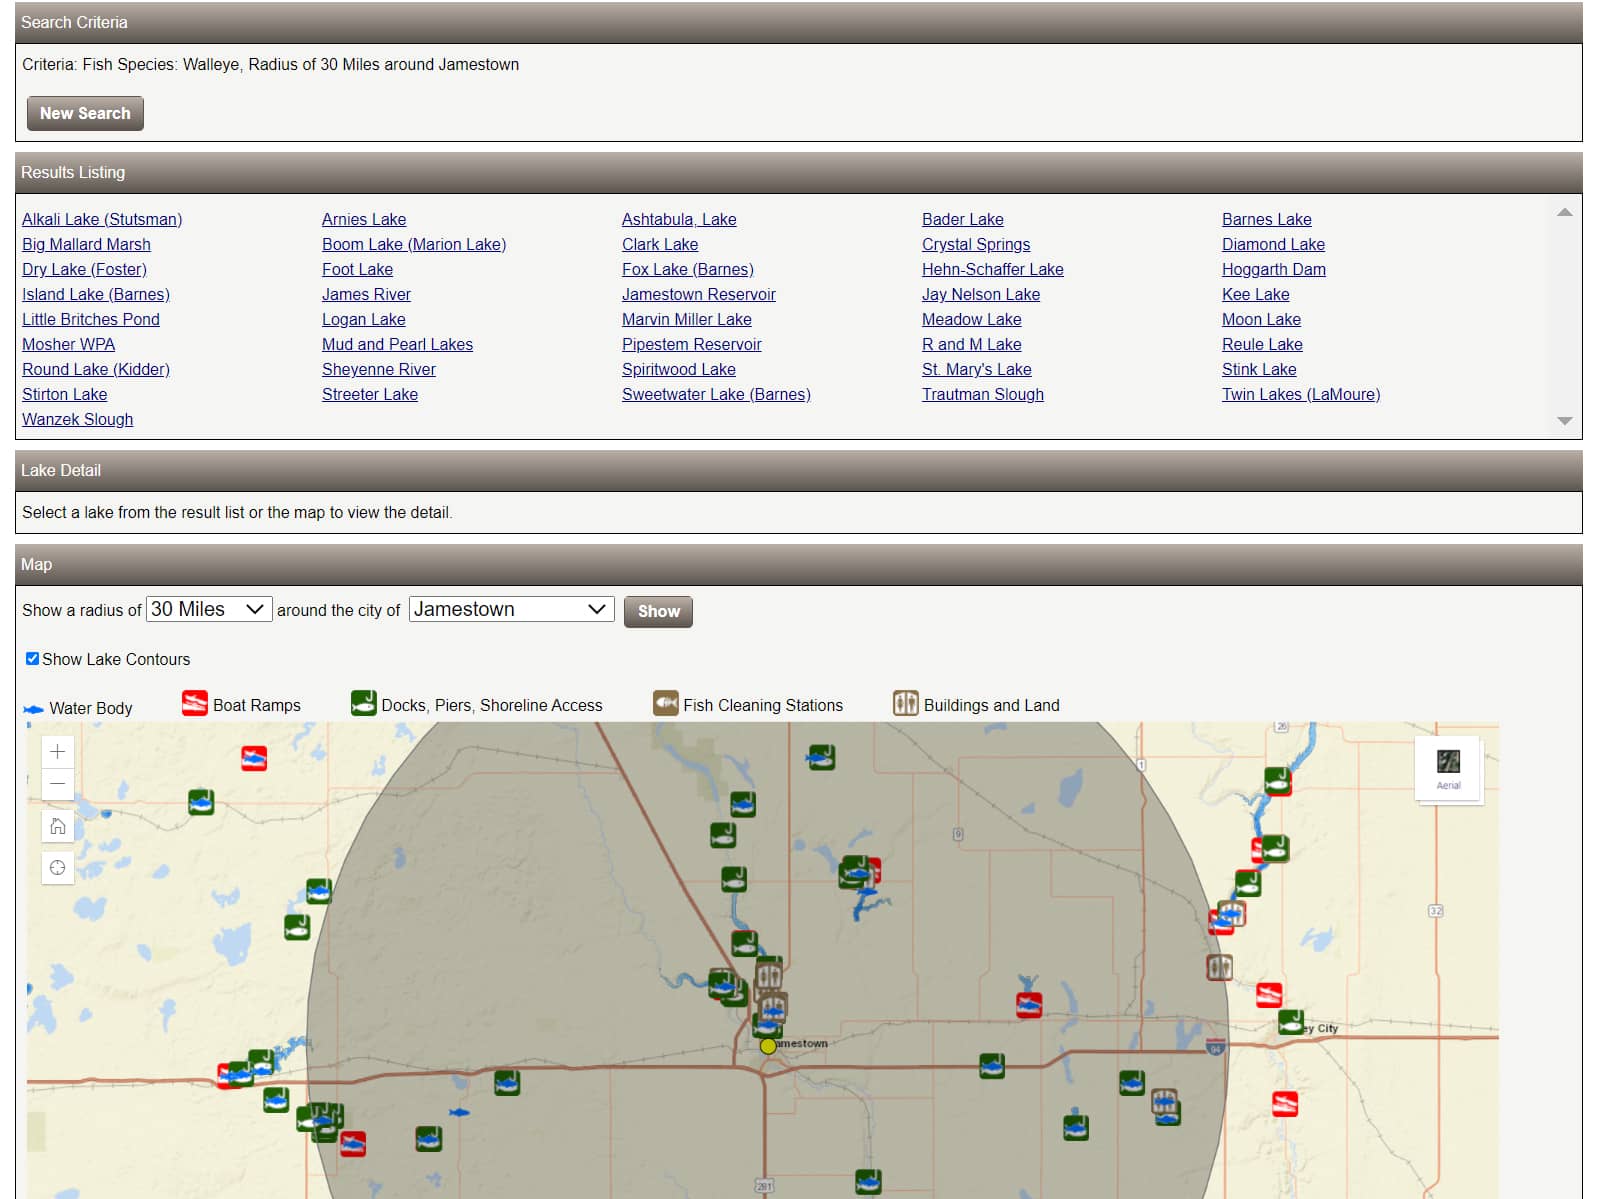Select Mud and Pearl Lakes link
The image size is (1599, 1199).
point(397,344)
